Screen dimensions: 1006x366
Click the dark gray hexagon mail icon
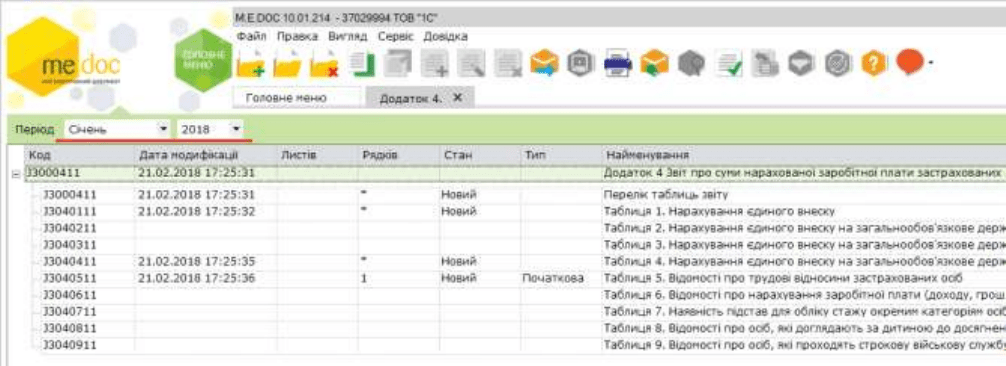[x=801, y=64]
